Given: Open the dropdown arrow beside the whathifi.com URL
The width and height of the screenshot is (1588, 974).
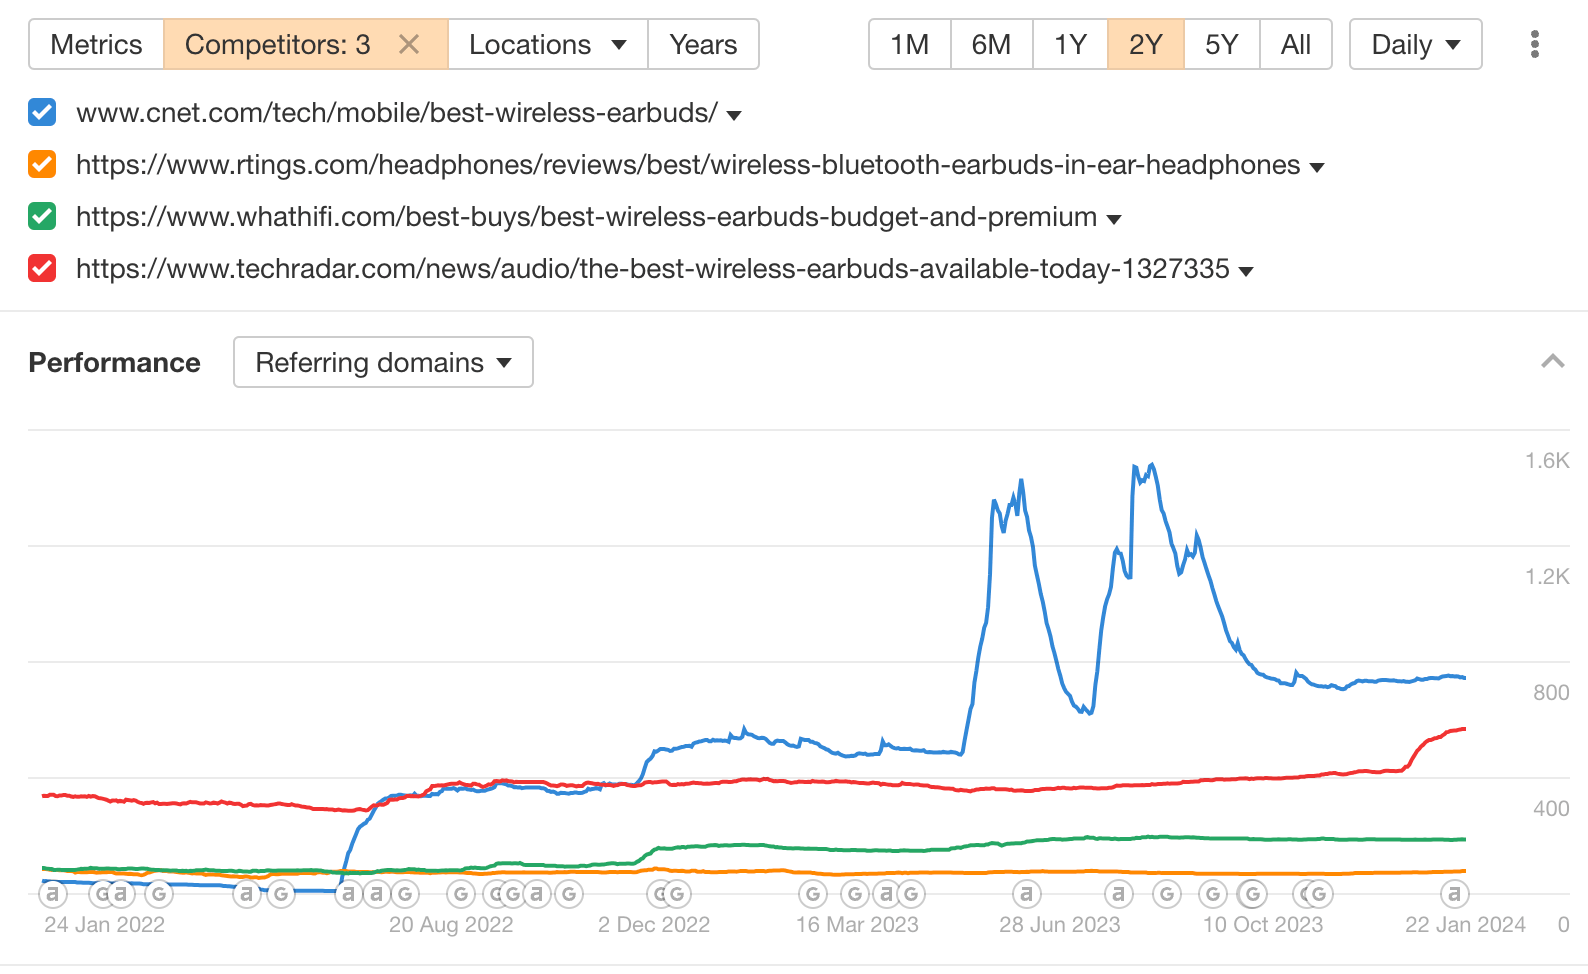Looking at the screenshot, I should click(x=1114, y=219).
